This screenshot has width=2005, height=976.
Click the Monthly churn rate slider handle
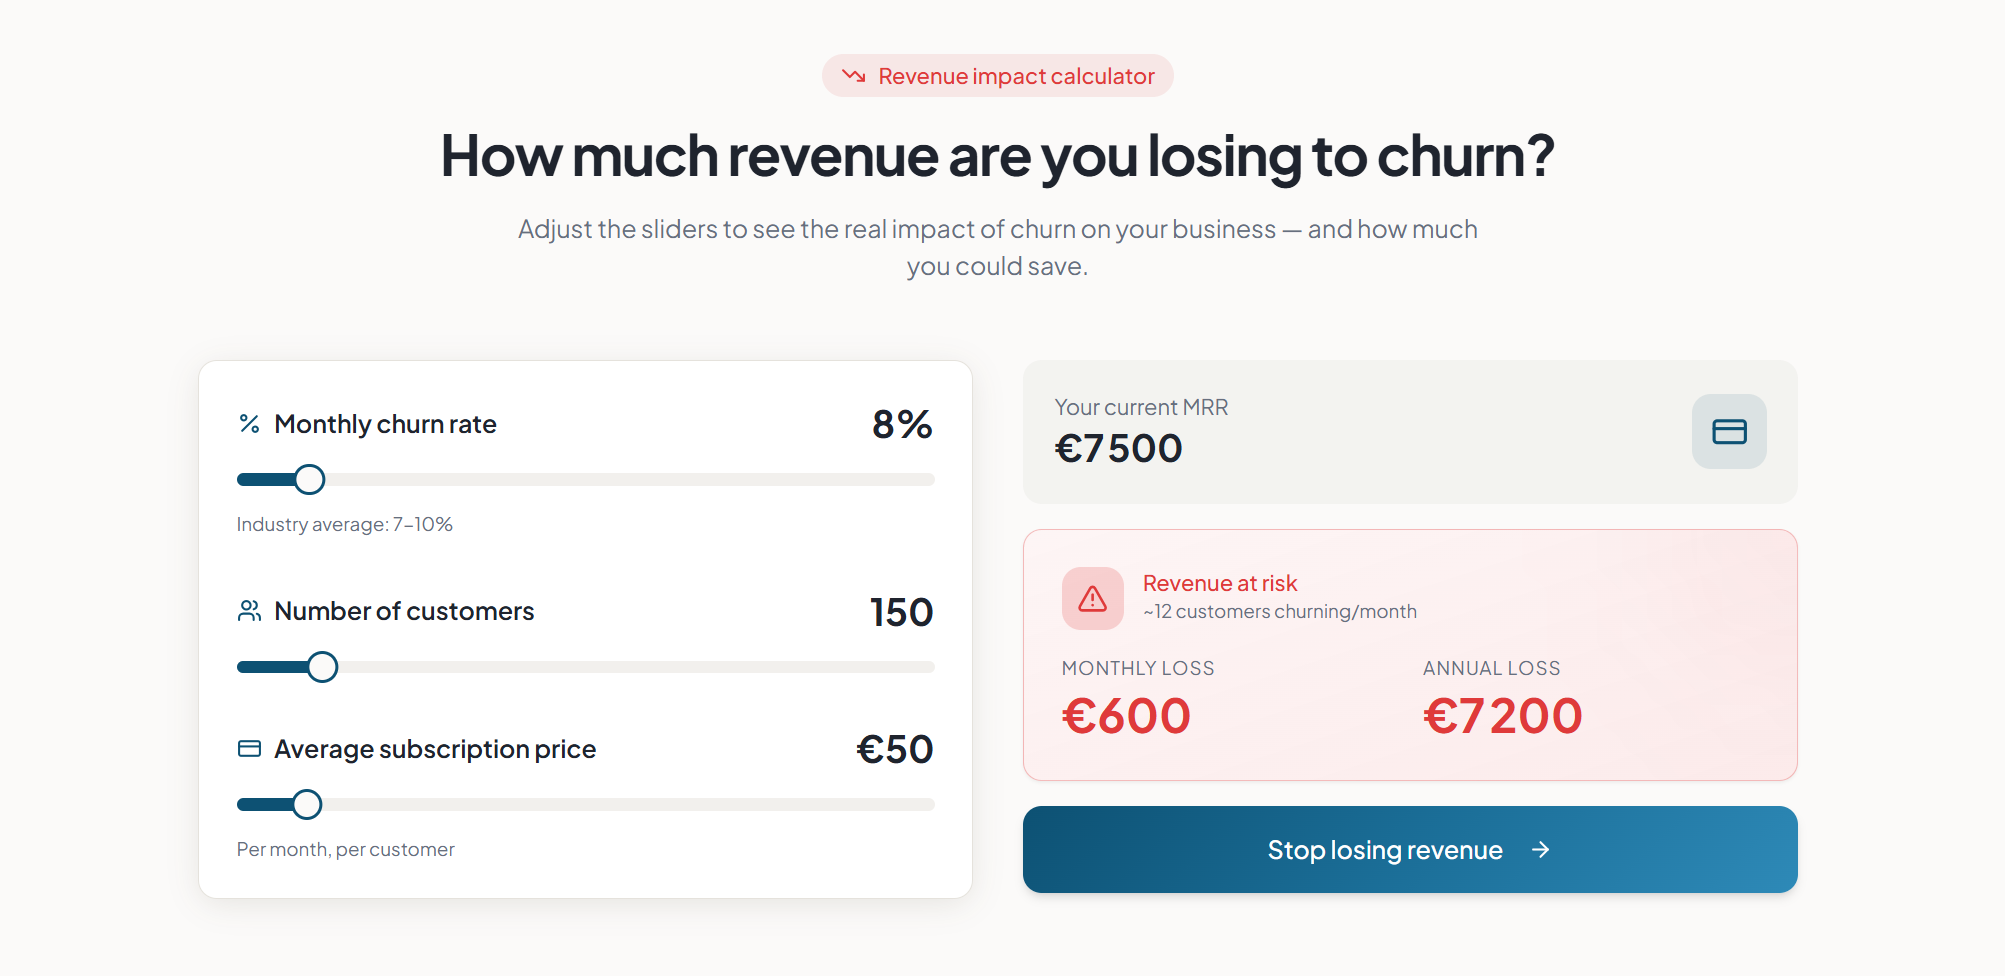(x=310, y=480)
